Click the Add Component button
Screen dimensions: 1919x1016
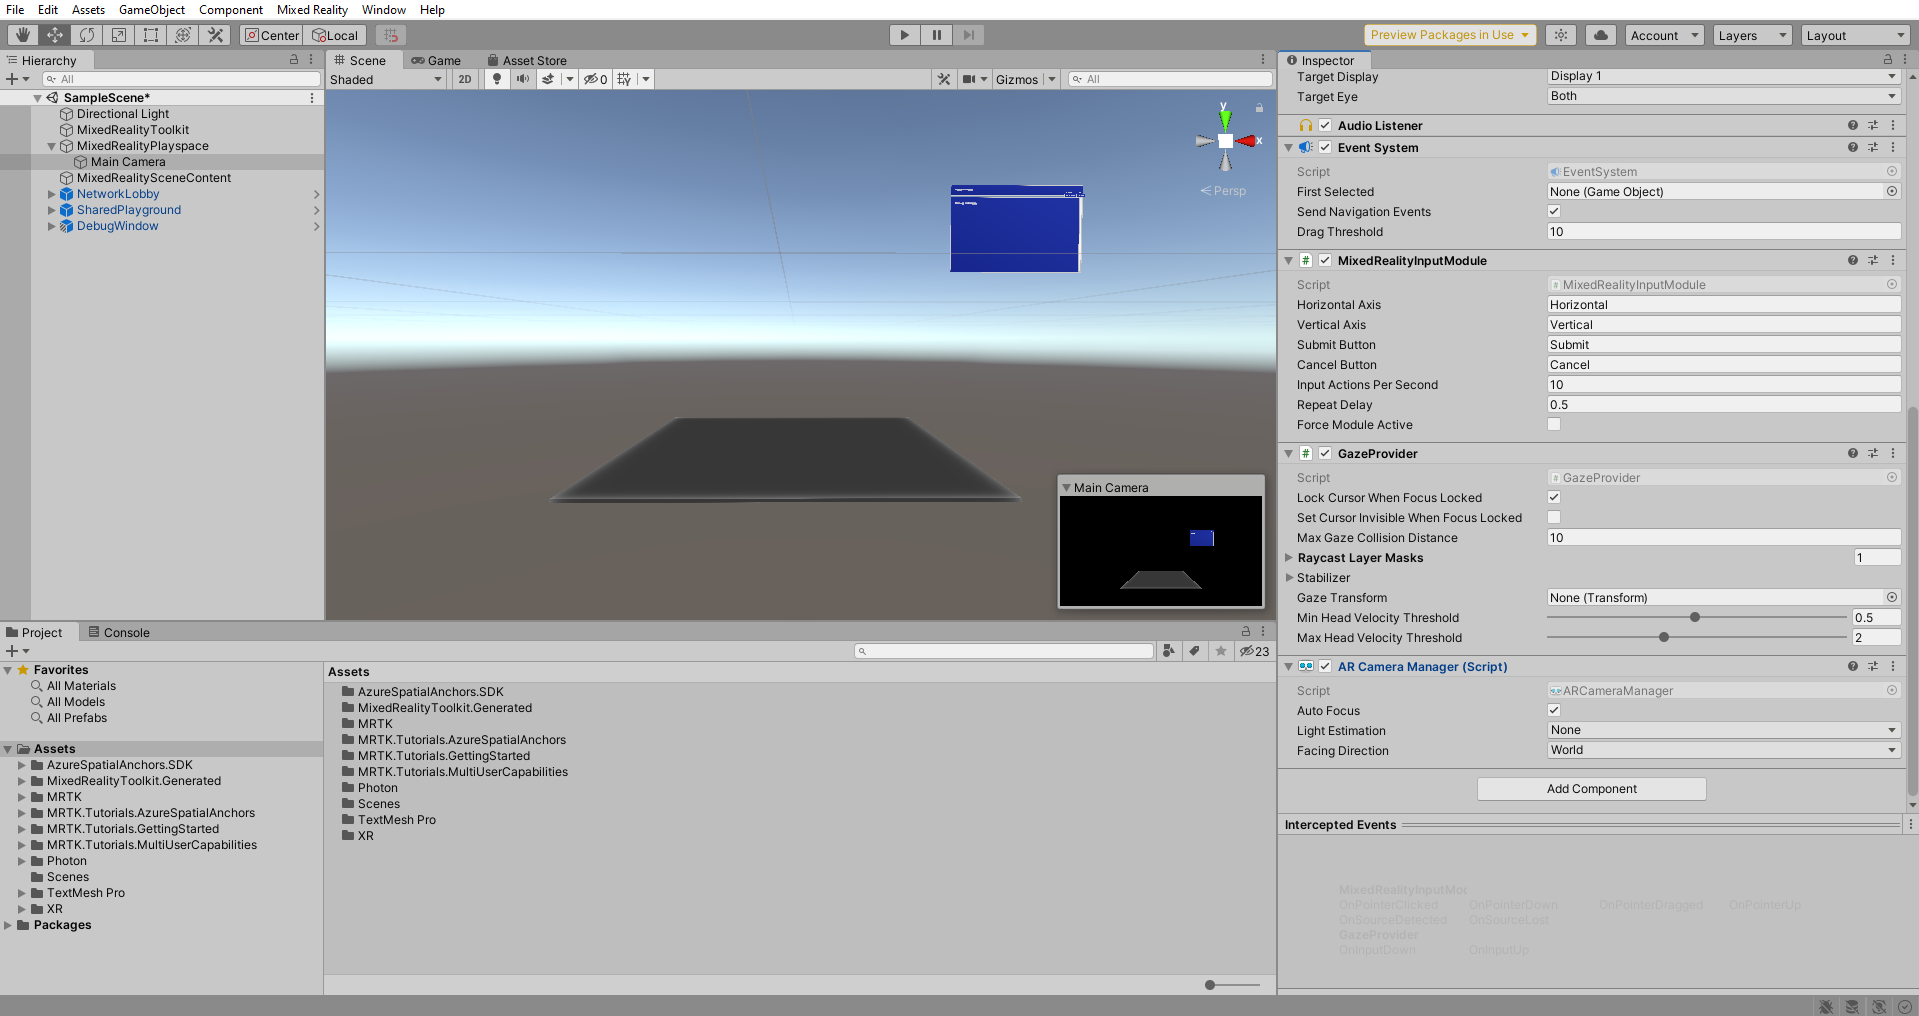pos(1591,788)
